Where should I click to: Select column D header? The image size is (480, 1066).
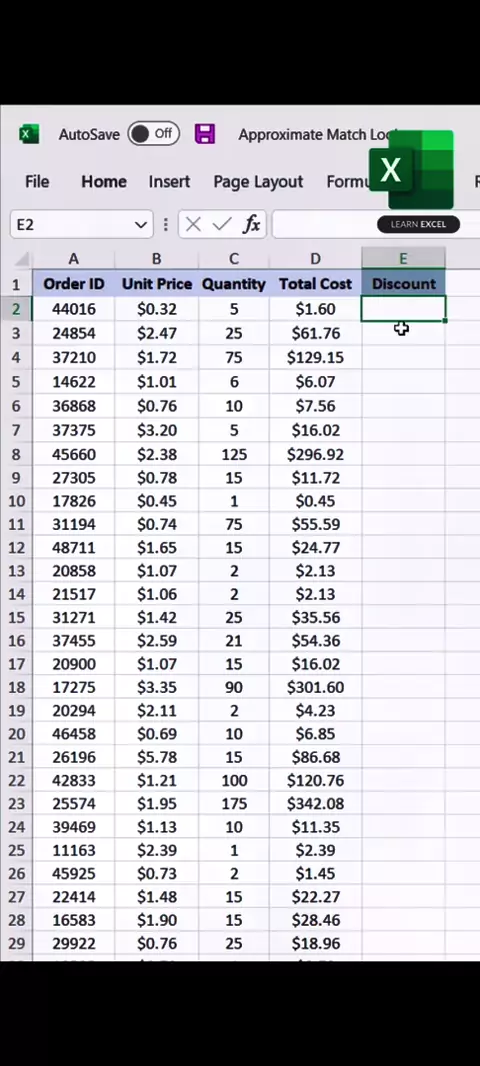pos(315,259)
